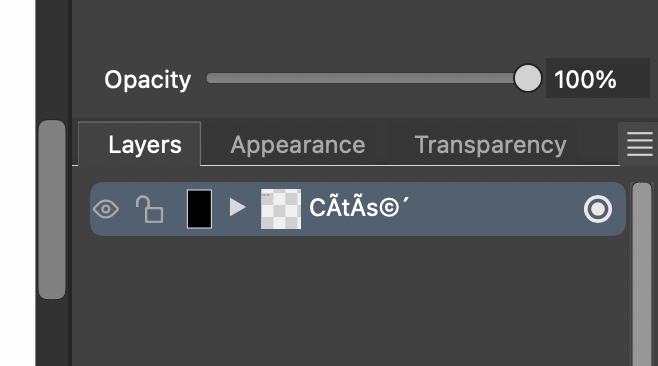Click the Opacity slider track middle
658x366 pixels.
(361, 78)
